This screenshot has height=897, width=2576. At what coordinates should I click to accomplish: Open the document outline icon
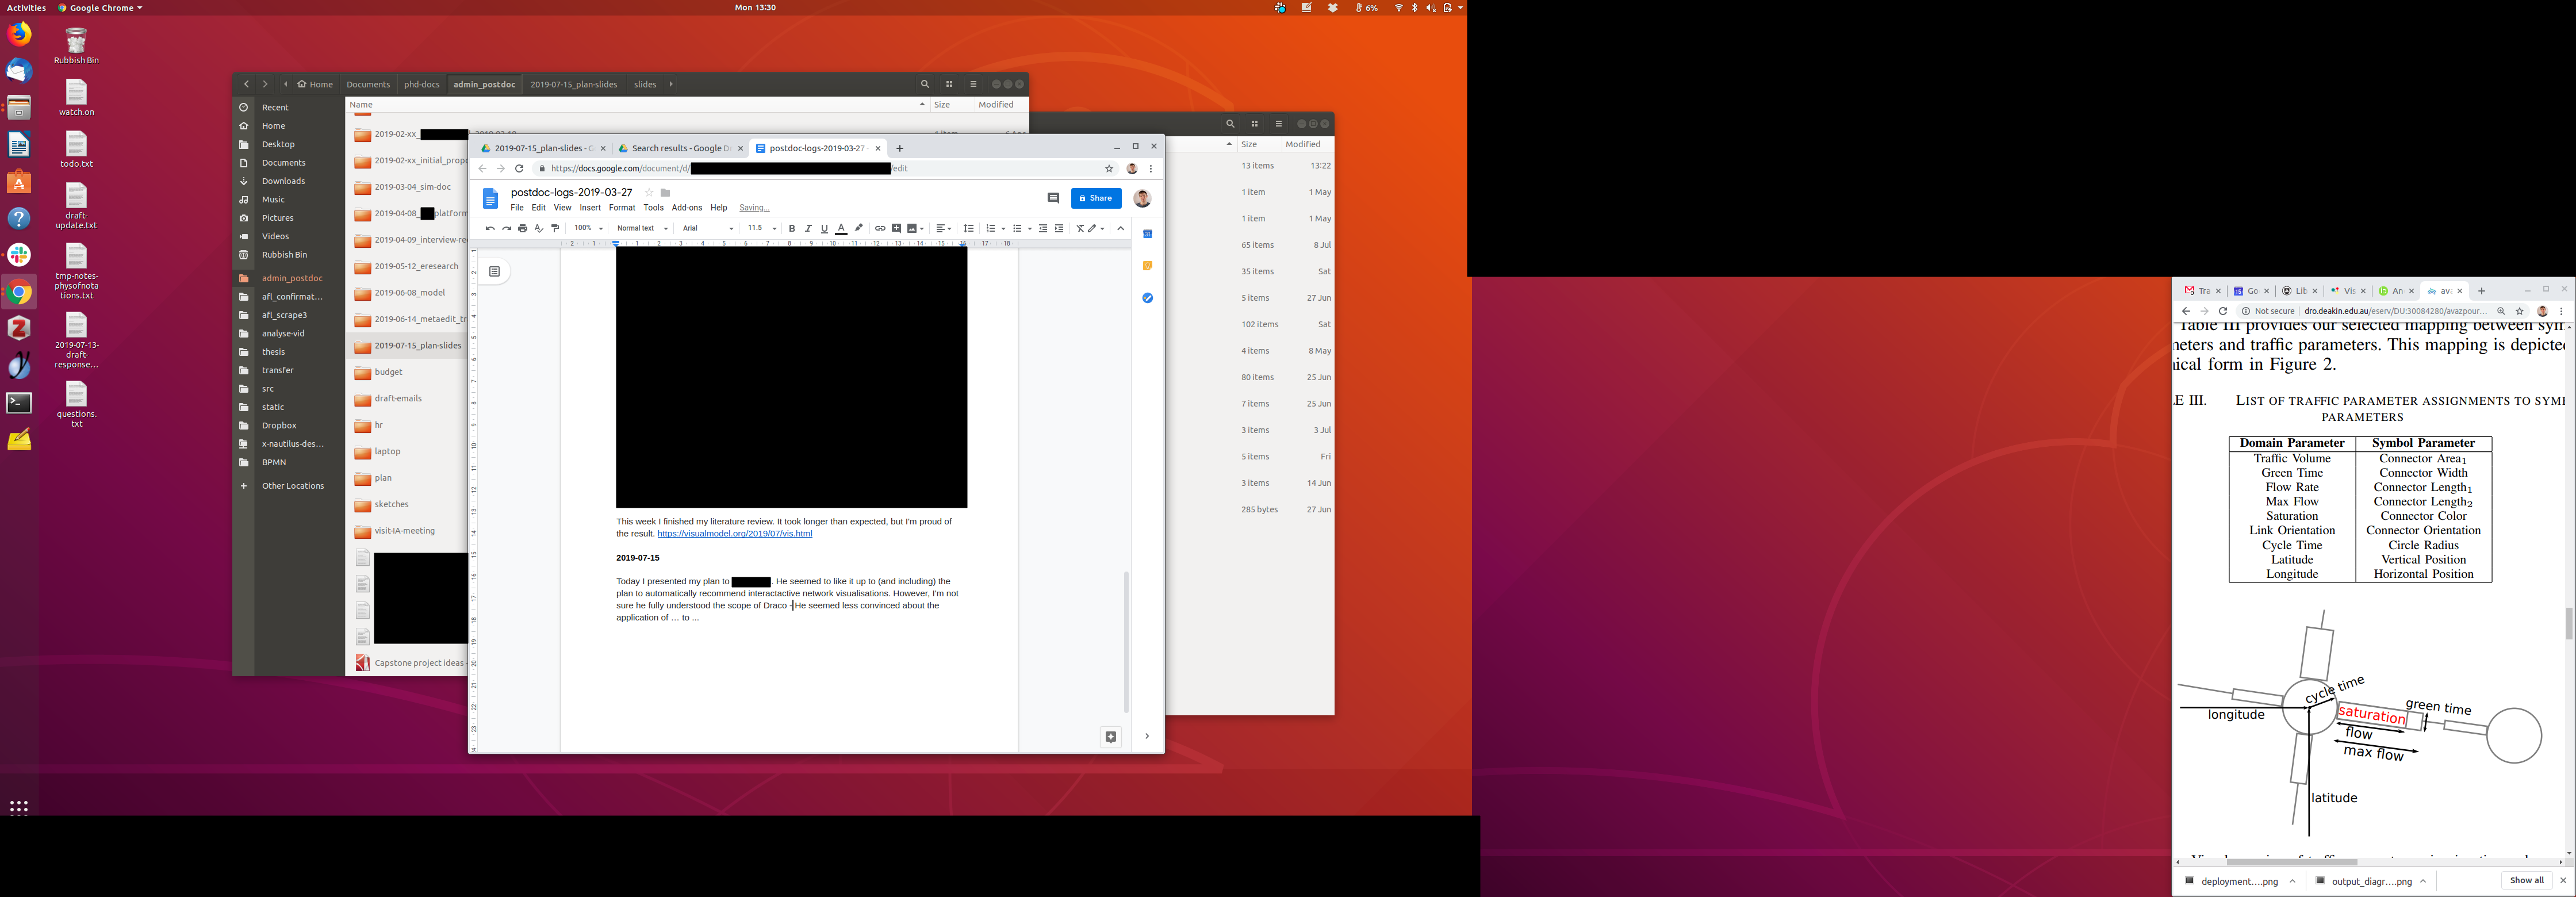point(494,271)
